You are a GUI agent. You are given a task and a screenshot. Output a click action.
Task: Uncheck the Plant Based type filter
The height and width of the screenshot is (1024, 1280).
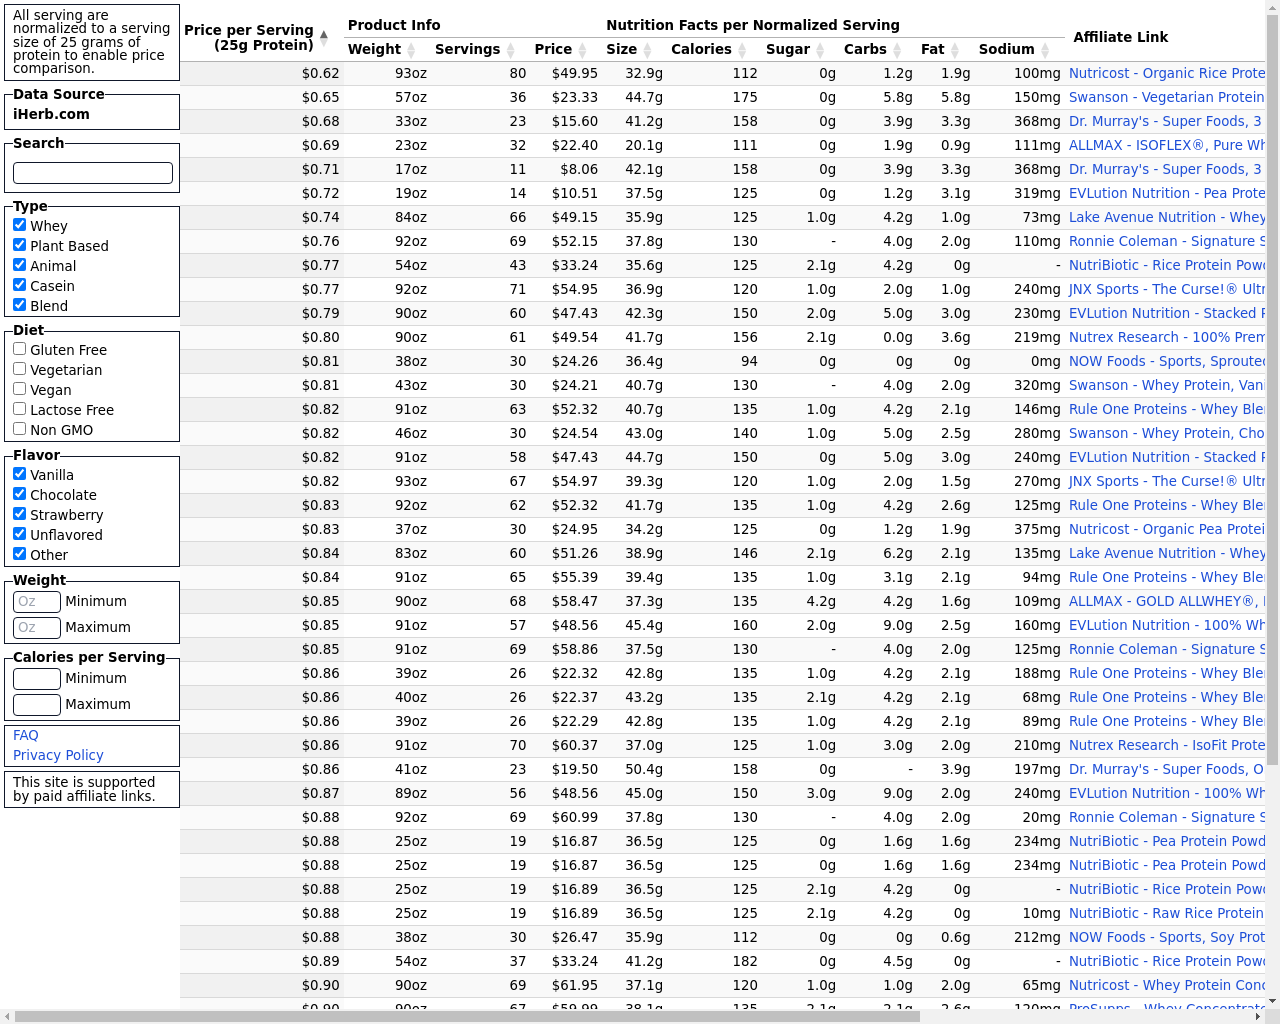click(x=19, y=245)
